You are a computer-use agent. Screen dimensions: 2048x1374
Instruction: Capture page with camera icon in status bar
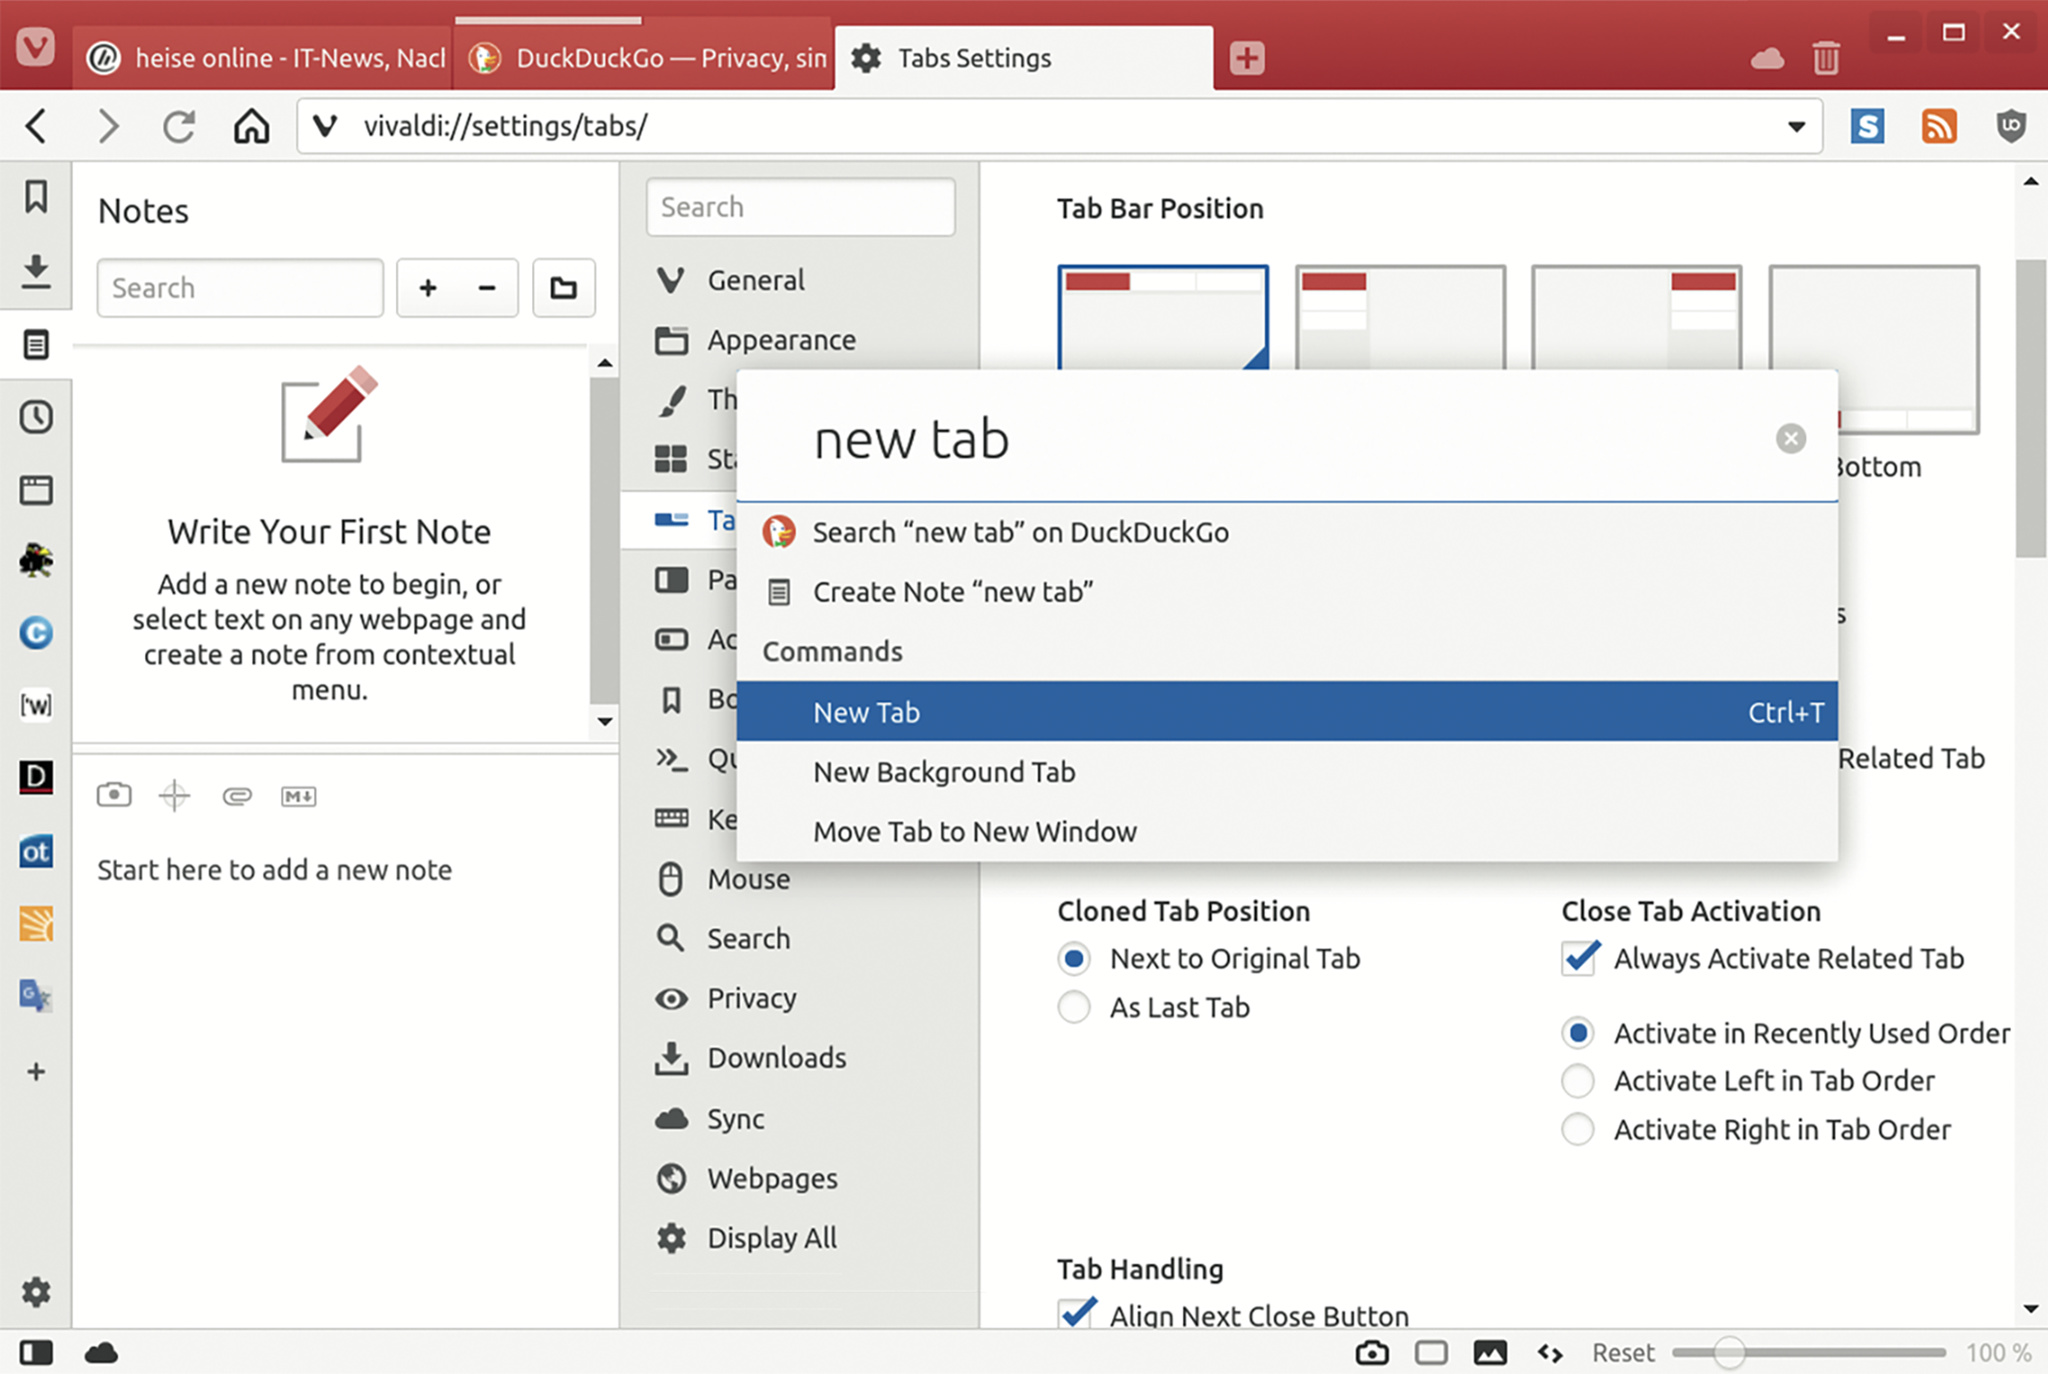click(1371, 1353)
